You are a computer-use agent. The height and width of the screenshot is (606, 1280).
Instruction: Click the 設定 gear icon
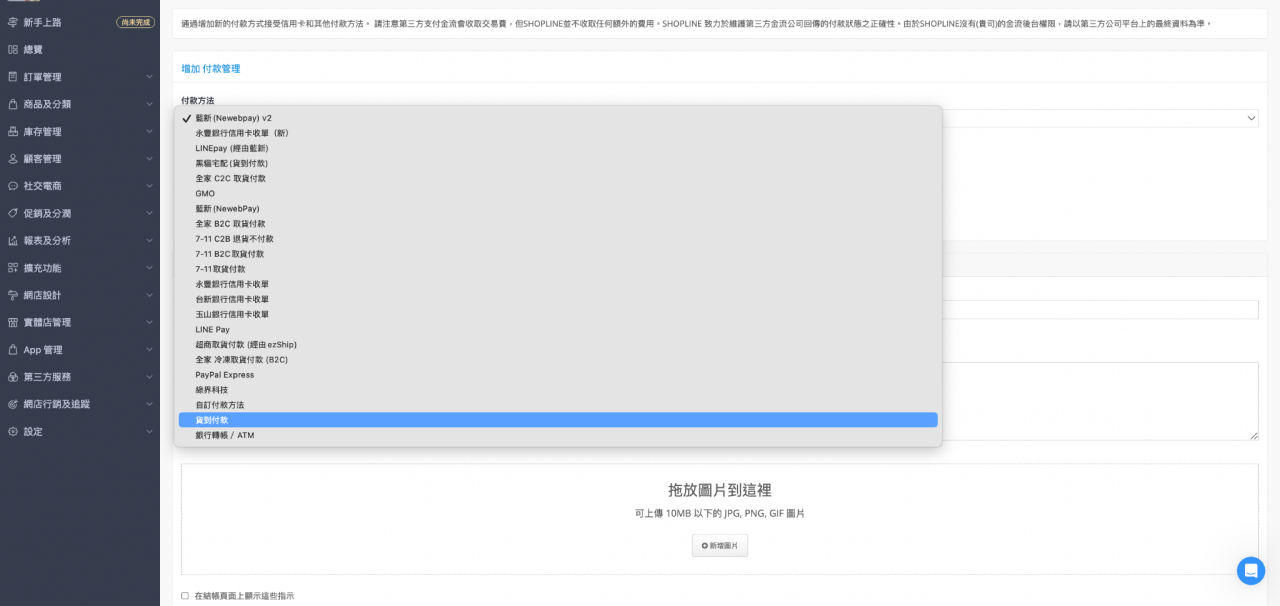point(12,432)
